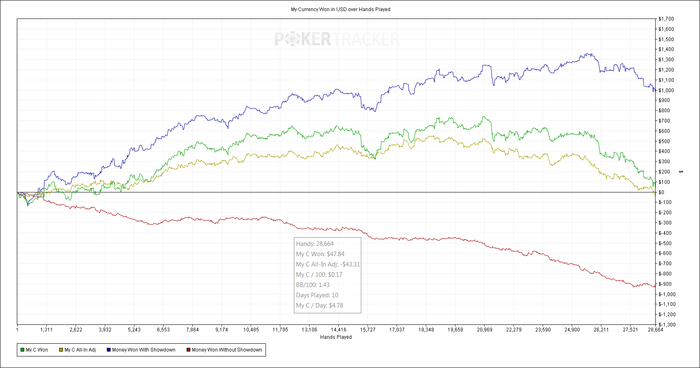The height and width of the screenshot is (368, 700).
Task: Click the 5,243 hands axis label
Action: click(134, 330)
